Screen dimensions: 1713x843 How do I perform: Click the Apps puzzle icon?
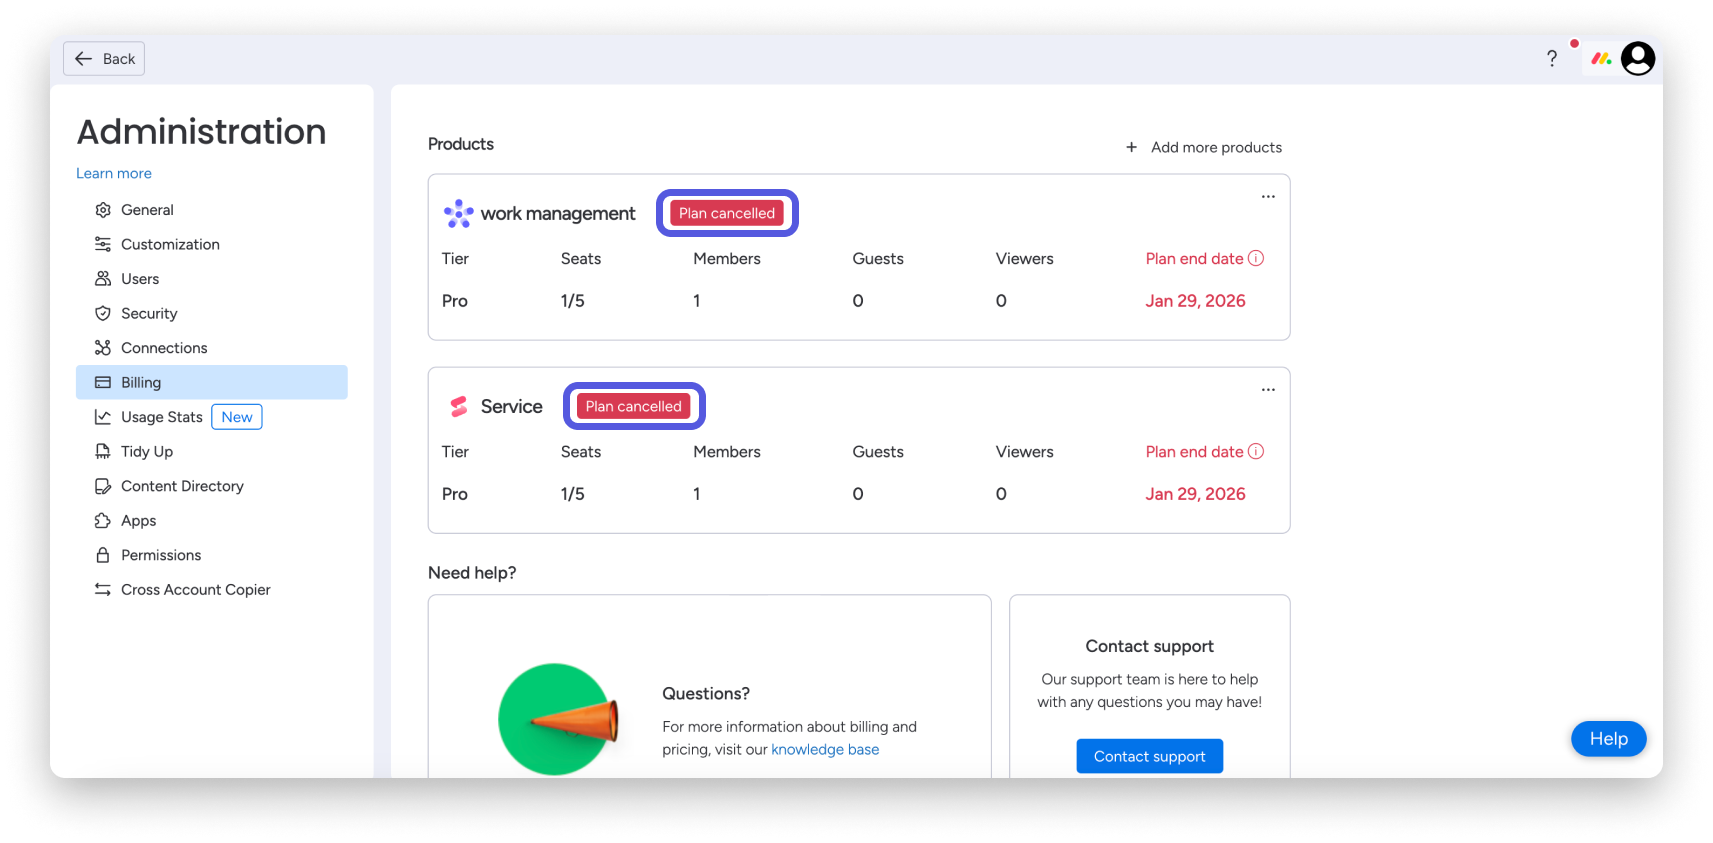click(x=103, y=520)
